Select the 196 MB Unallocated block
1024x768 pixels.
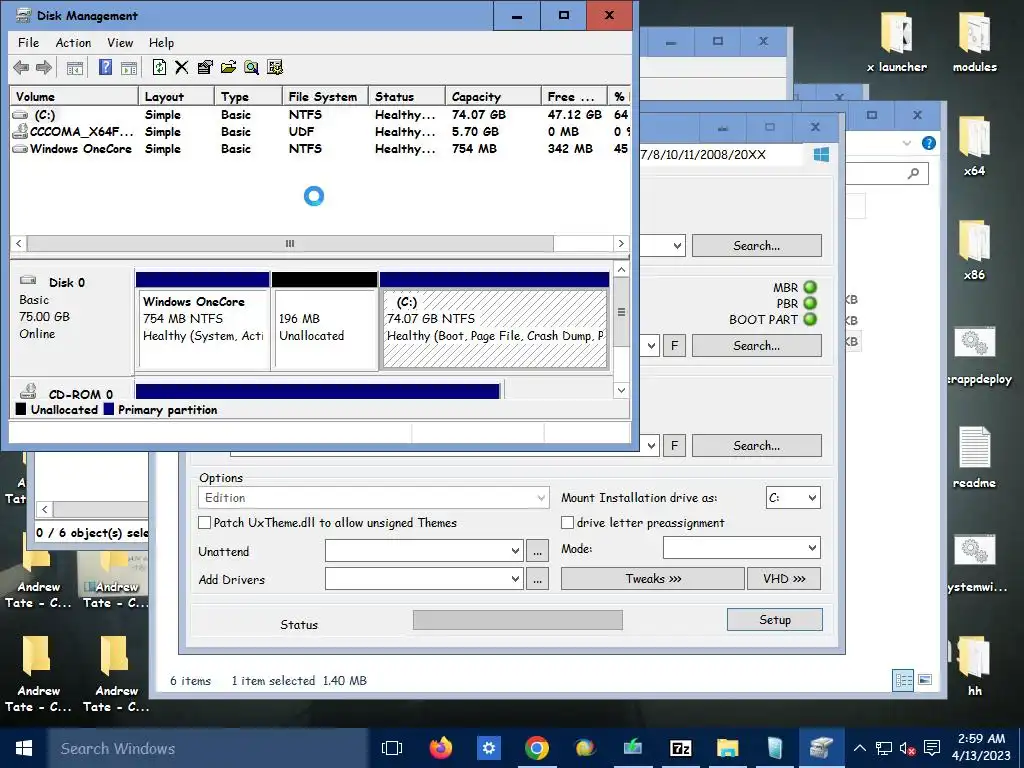(325, 321)
